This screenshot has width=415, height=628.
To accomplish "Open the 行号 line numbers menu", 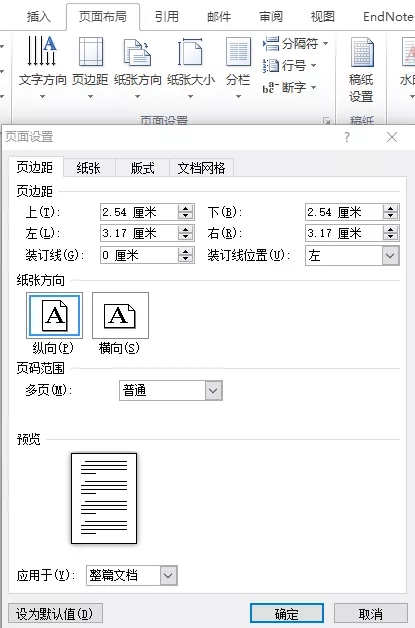I will [x=290, y=65].
